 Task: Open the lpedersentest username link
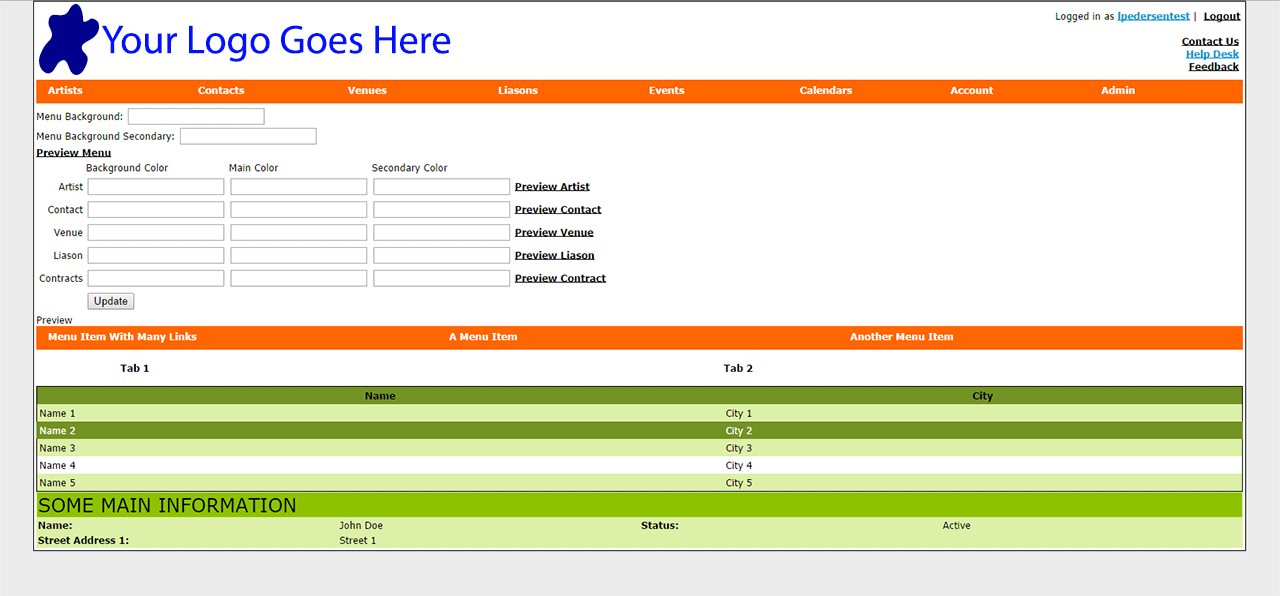click(x=1153, y=16)
